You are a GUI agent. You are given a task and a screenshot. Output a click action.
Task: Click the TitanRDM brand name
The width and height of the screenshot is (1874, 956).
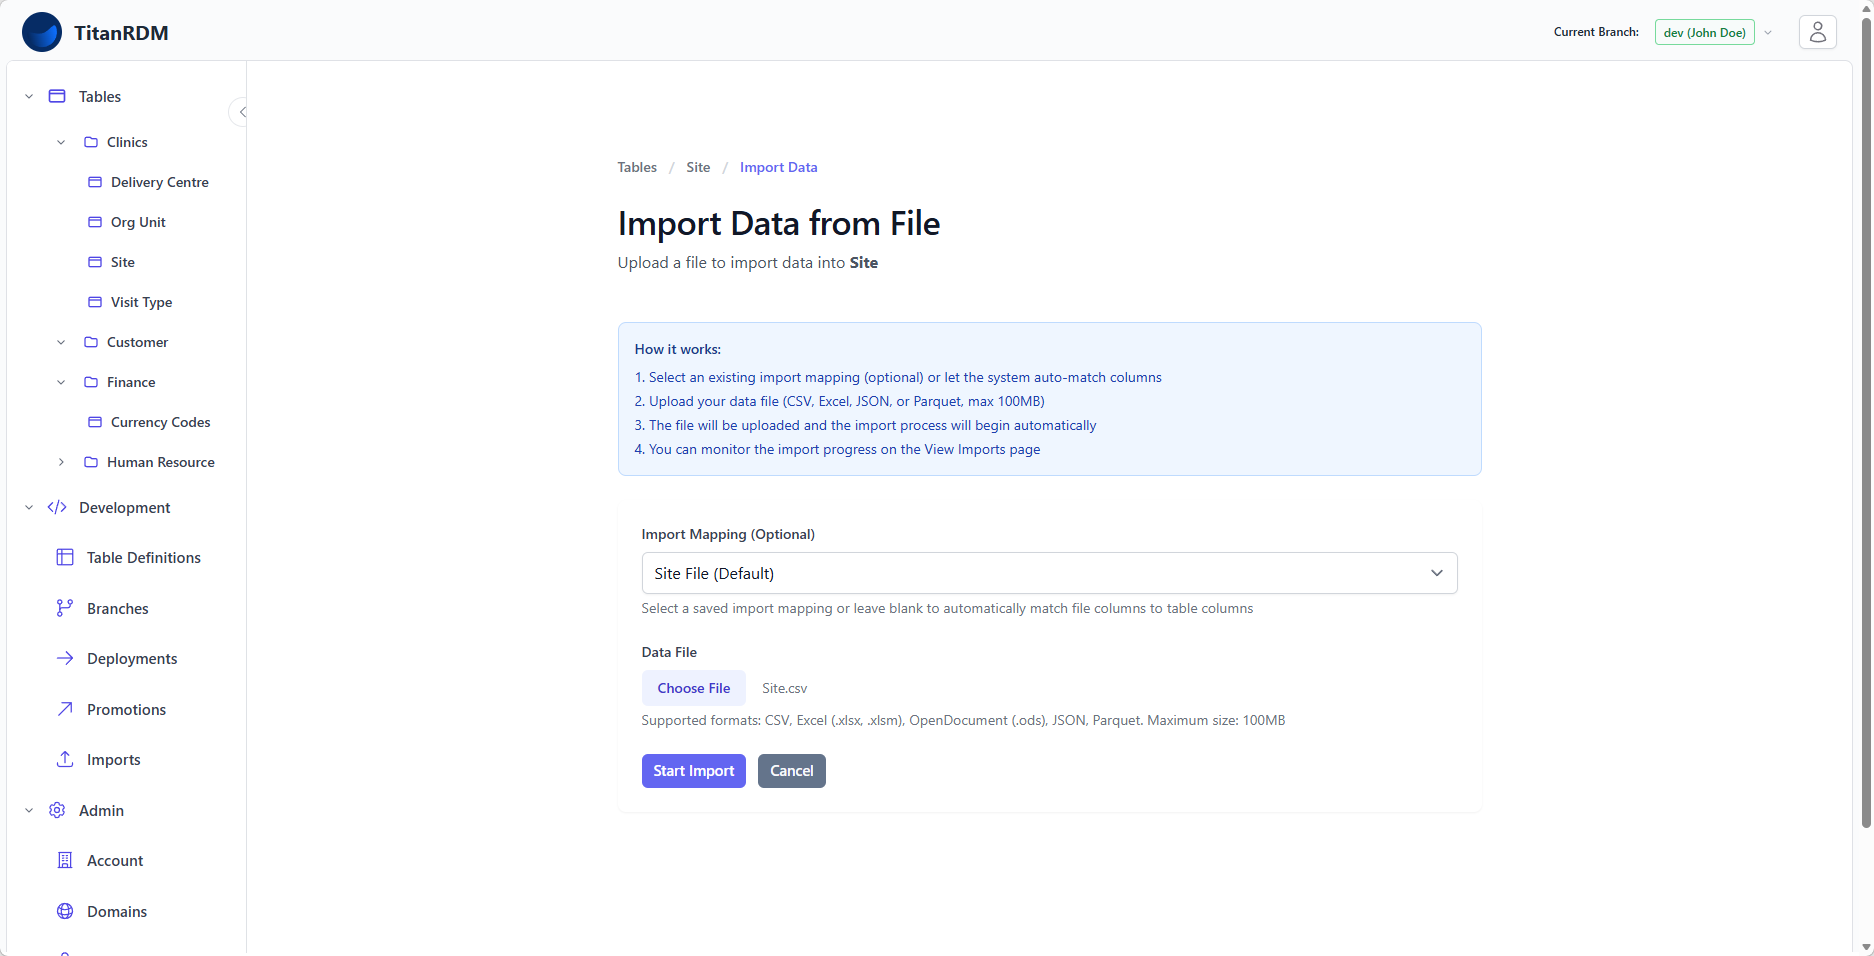[121, 32]
